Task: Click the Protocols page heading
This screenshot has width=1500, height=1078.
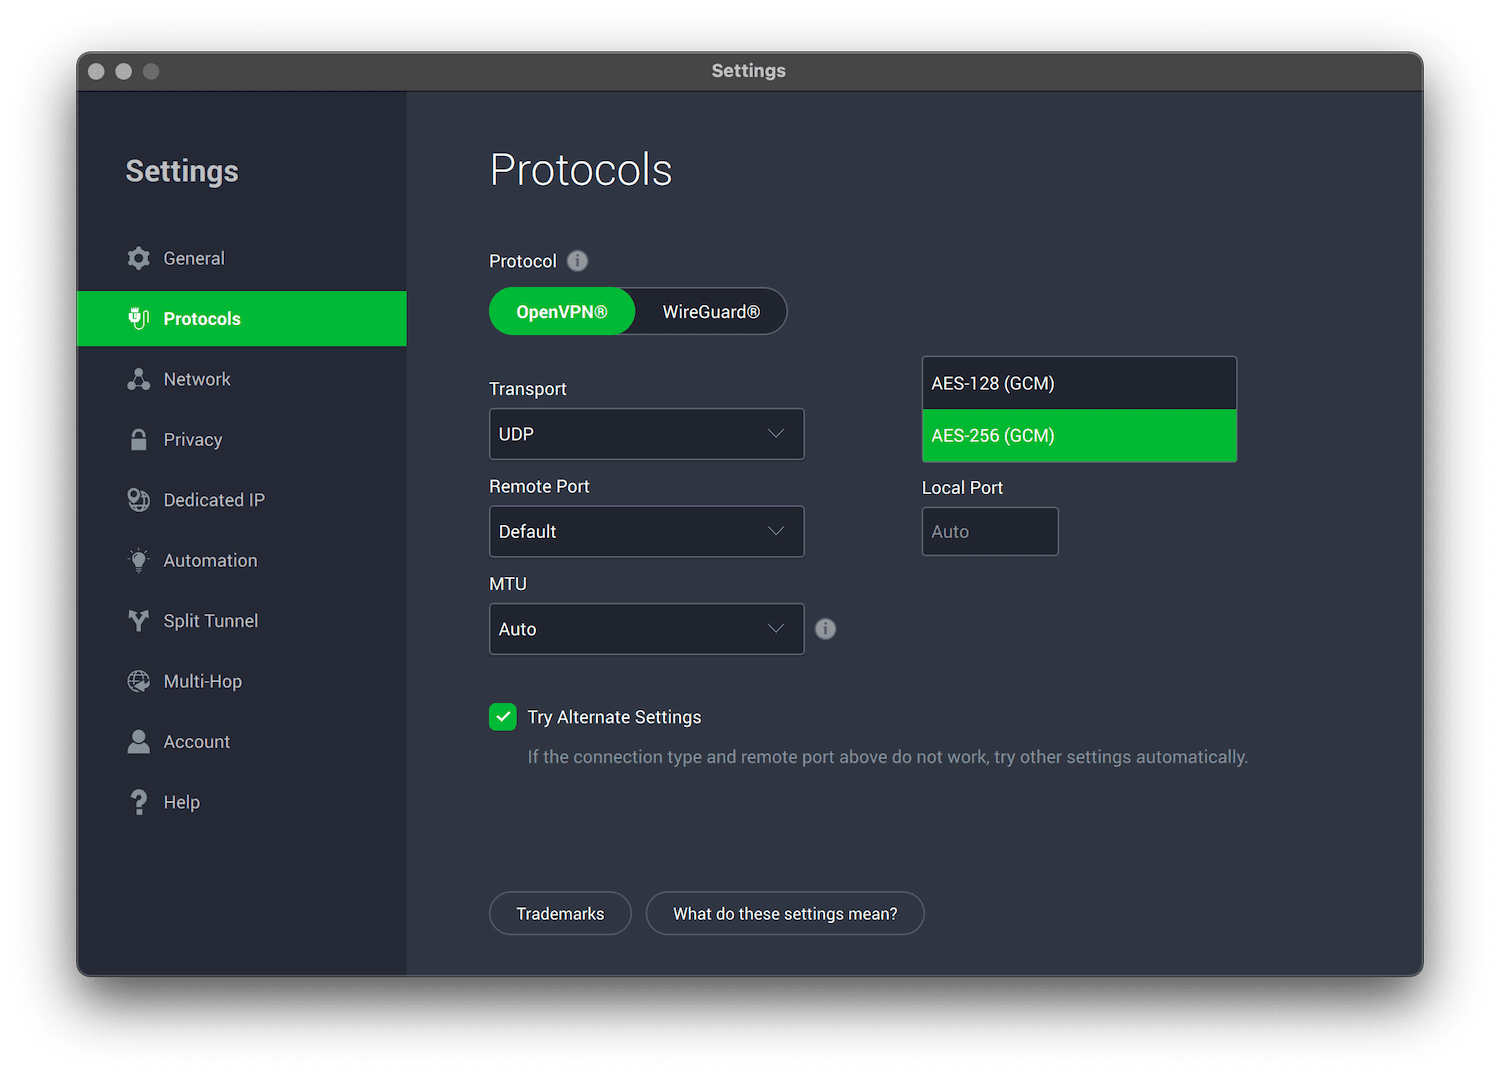Action: pyautogui.click(x=581, y=170)
